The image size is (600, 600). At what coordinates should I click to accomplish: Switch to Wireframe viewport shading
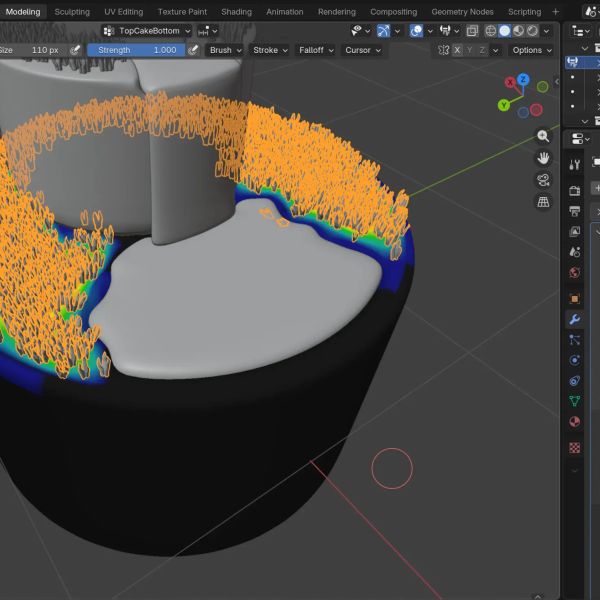[491, 31]
